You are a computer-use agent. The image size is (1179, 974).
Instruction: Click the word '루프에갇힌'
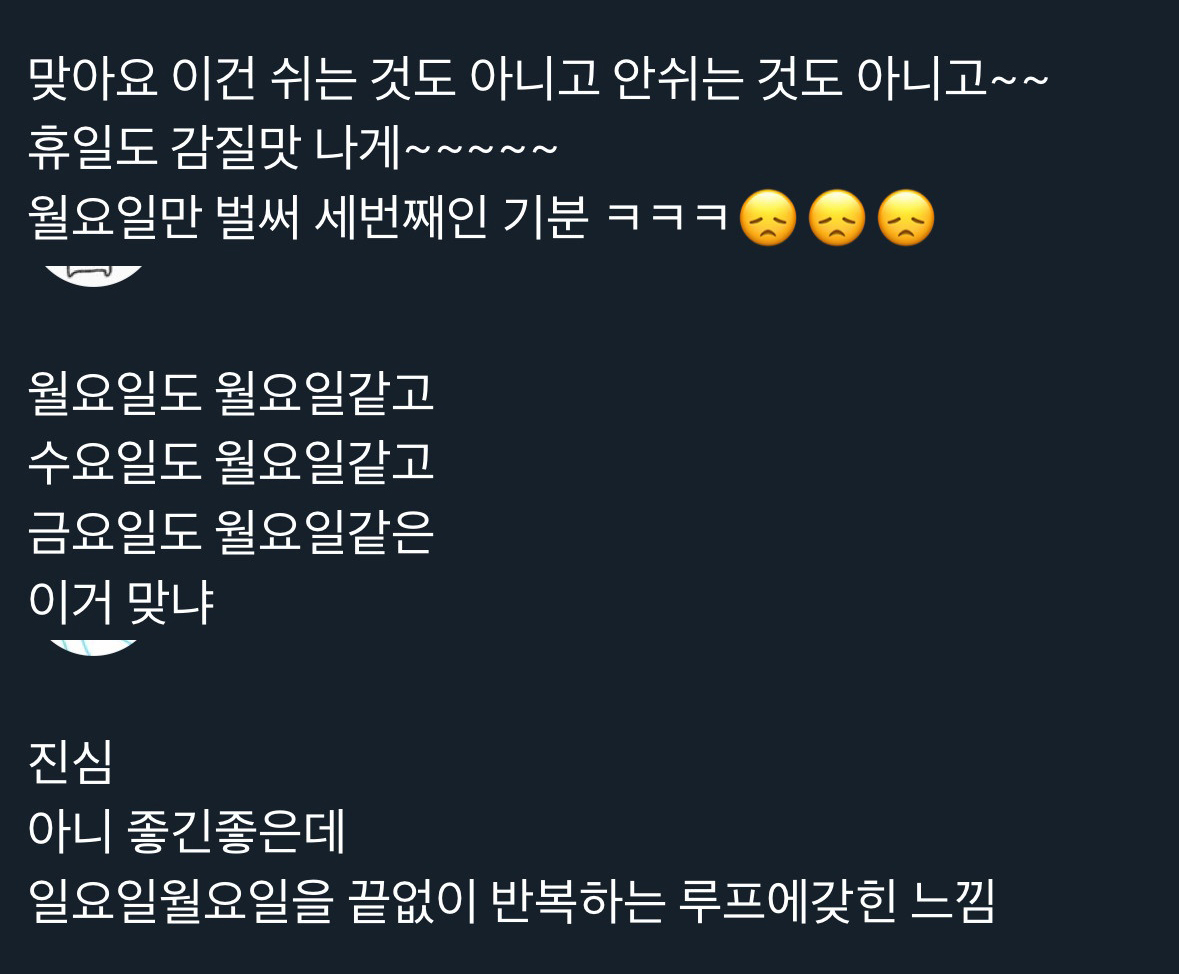click(787, 900)
